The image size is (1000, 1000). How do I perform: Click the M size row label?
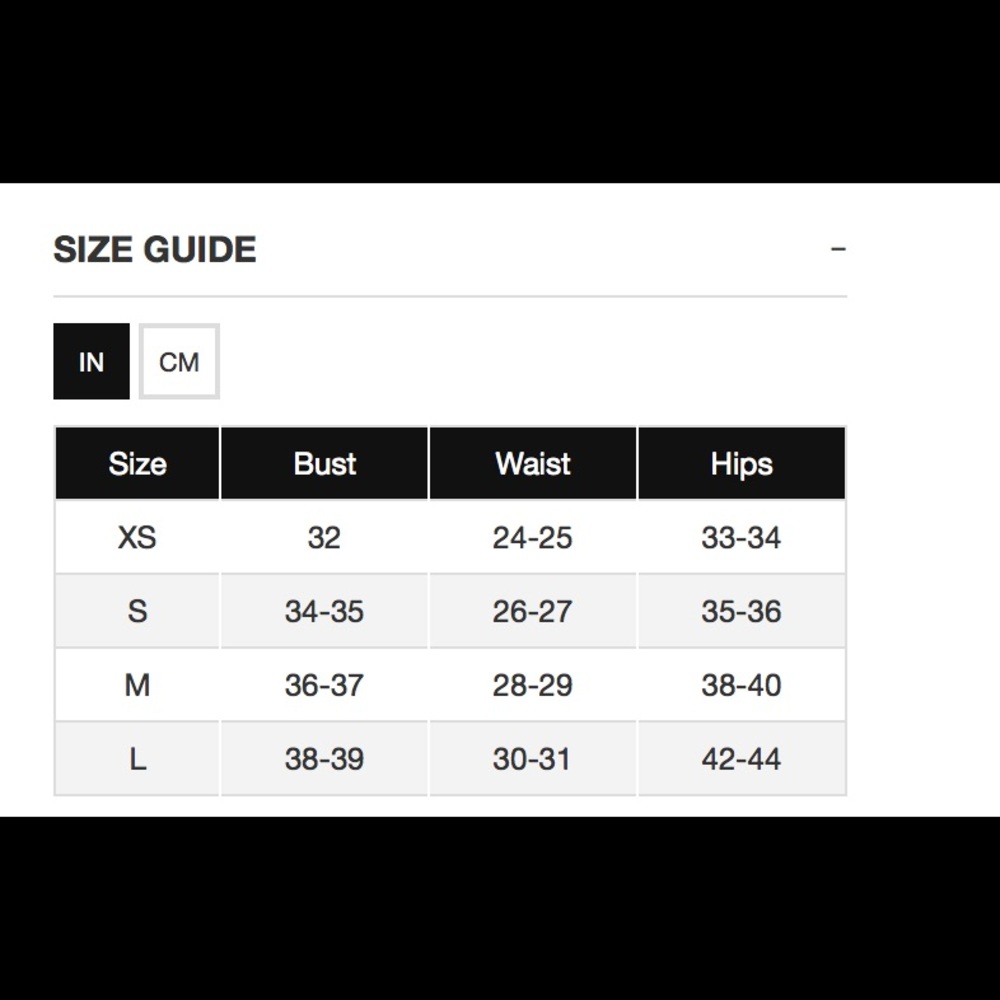coord(137,685)
